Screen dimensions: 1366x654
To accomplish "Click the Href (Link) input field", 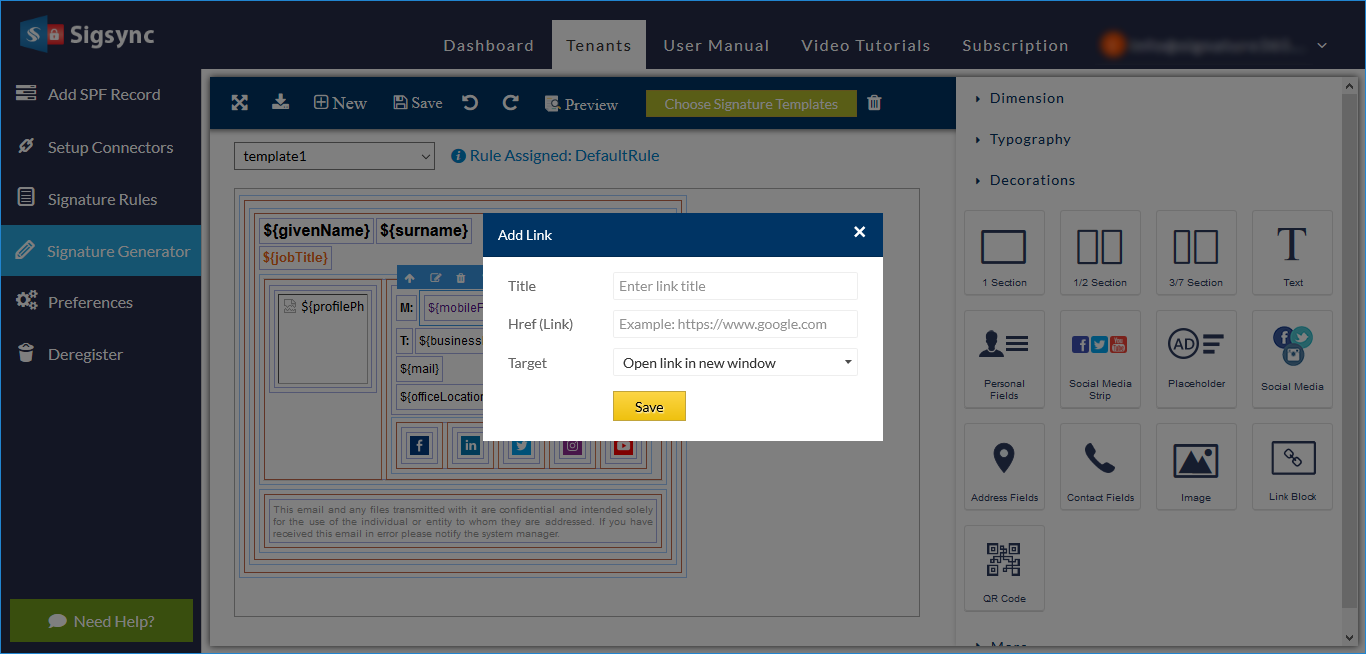I will click(735, 324).
